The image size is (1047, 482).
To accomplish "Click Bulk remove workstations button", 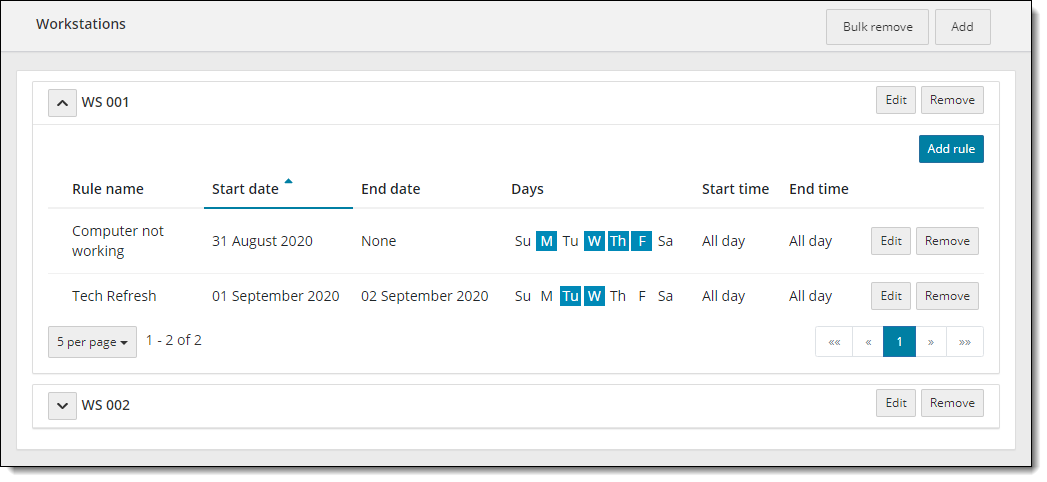I will coord(877,27).
